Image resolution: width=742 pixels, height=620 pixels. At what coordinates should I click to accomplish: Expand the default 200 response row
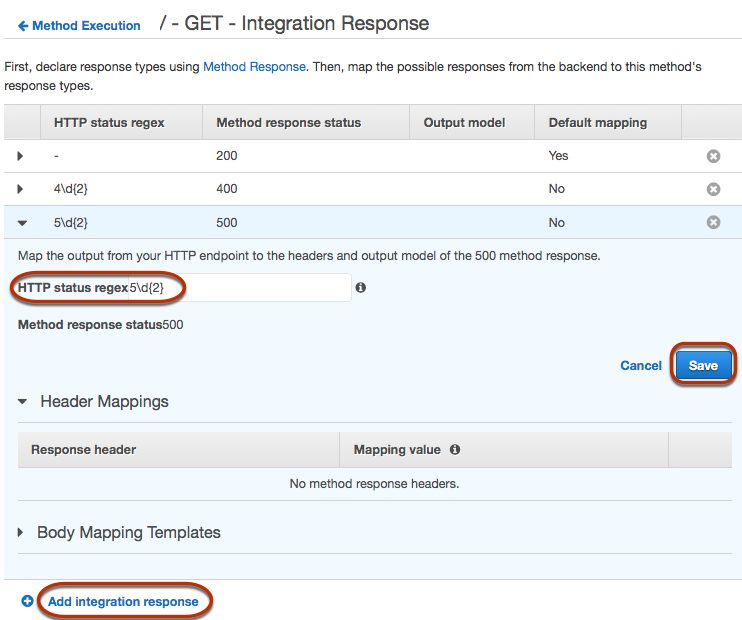click(20, 156)
